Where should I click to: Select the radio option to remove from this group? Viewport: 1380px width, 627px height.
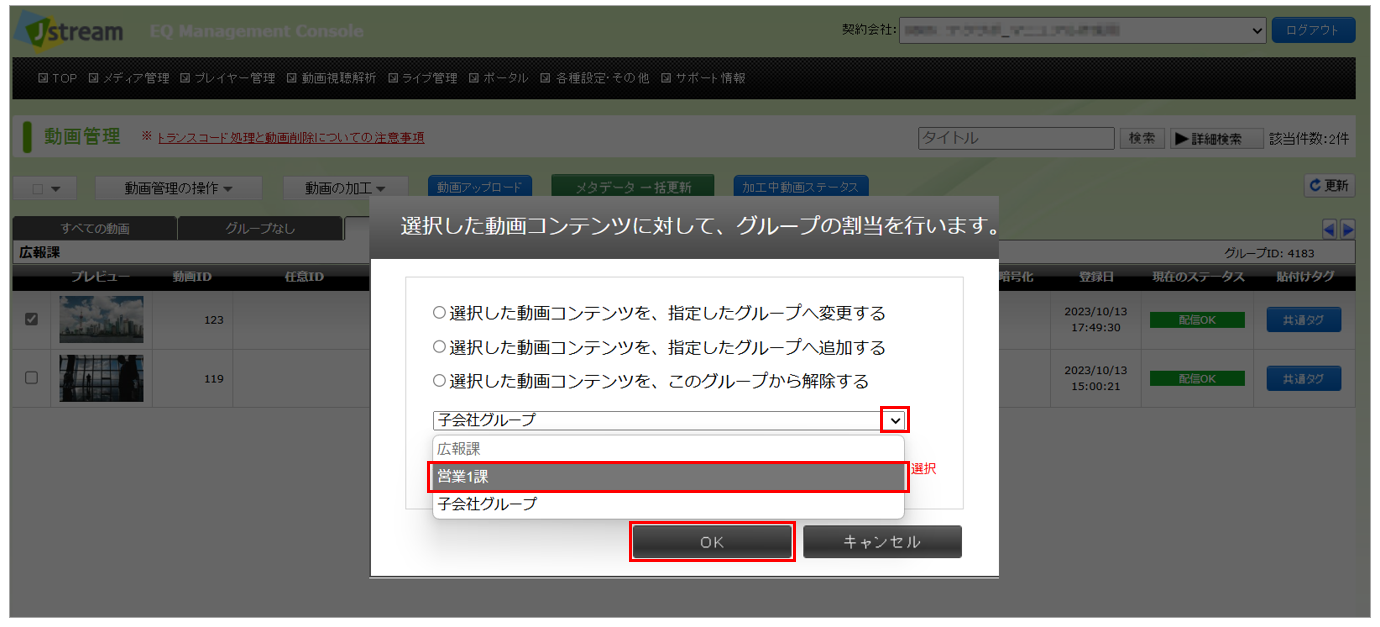pos(439,381)
